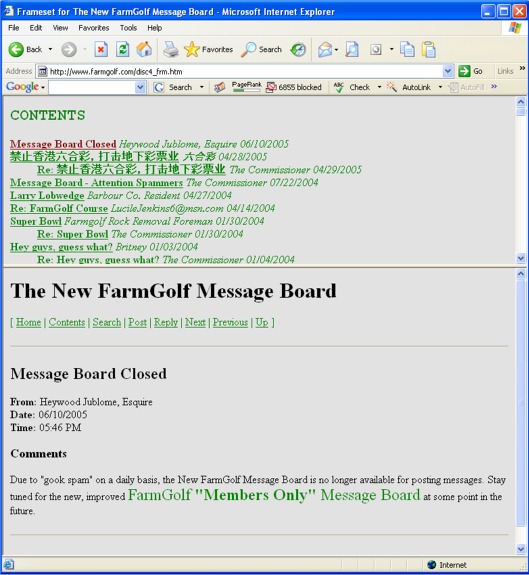Viewport: 529px width, 575px height.
Task: Click inside the Google toolbar search field
Action: pos(92,88)
